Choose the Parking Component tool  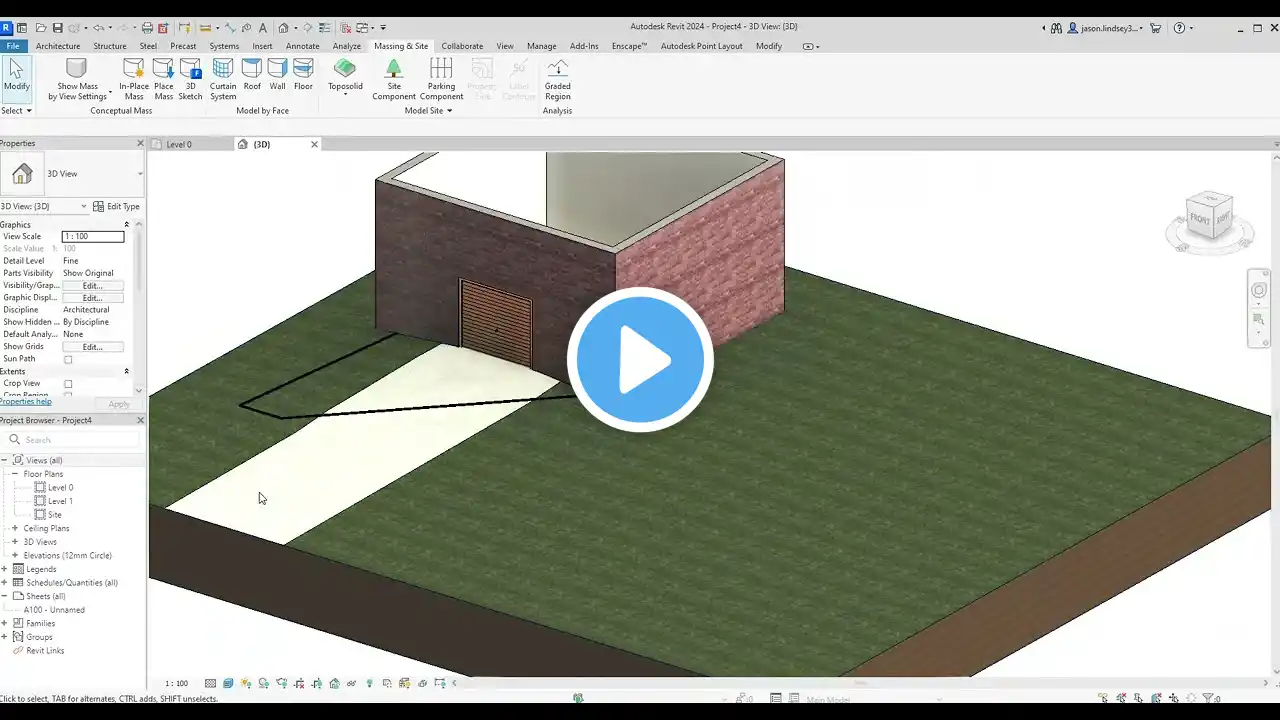pyautogui.click(x=441, y=79)
